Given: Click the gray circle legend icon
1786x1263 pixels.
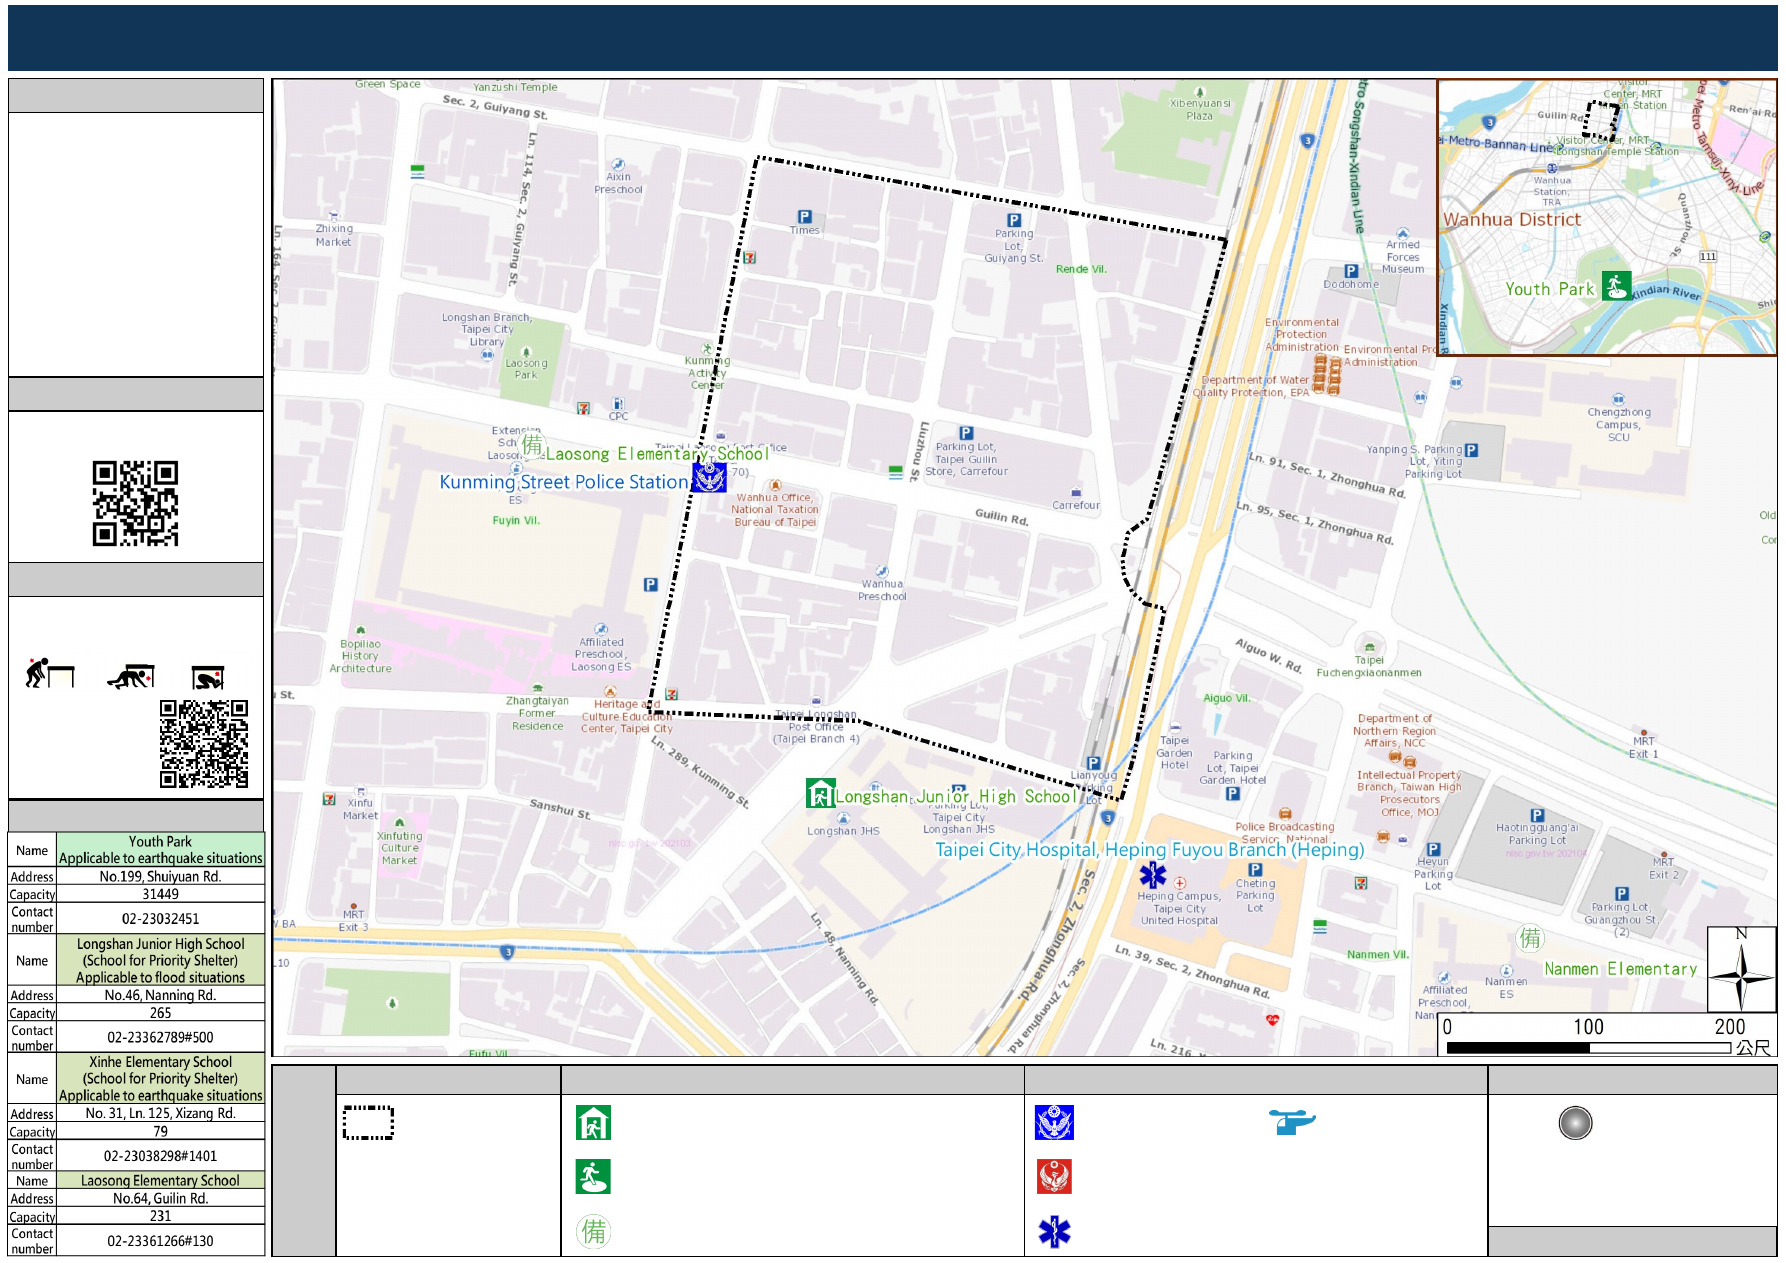Looking at the screenshot, I should coord(1575,1123).
